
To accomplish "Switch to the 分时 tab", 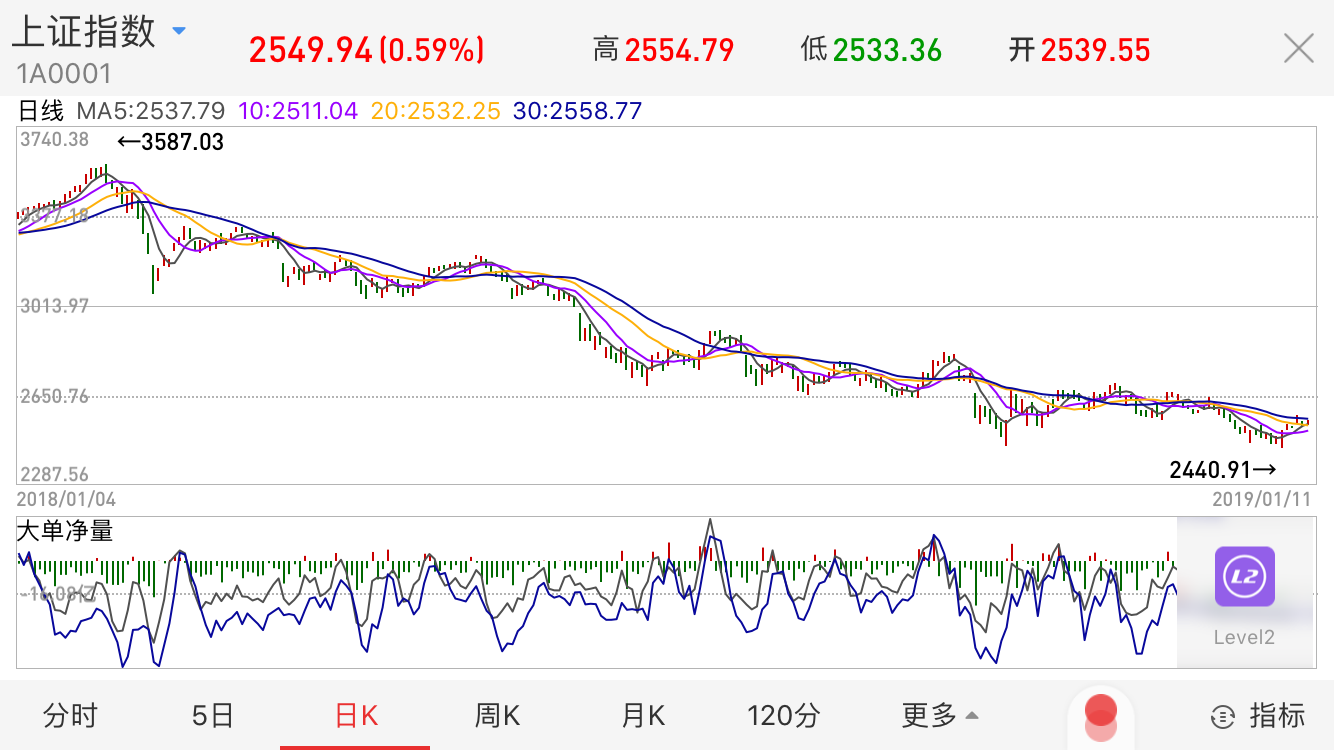I will pyautogui.click(x=71, y=715).
